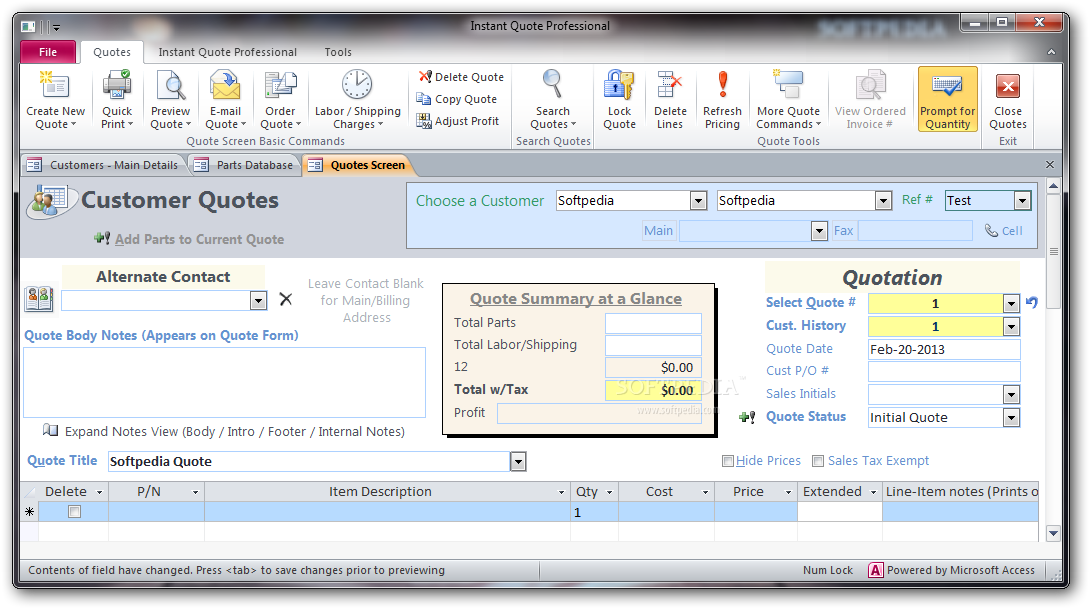Open the Ref # dropdown
1090x609 pixels.
point(1022,201)
